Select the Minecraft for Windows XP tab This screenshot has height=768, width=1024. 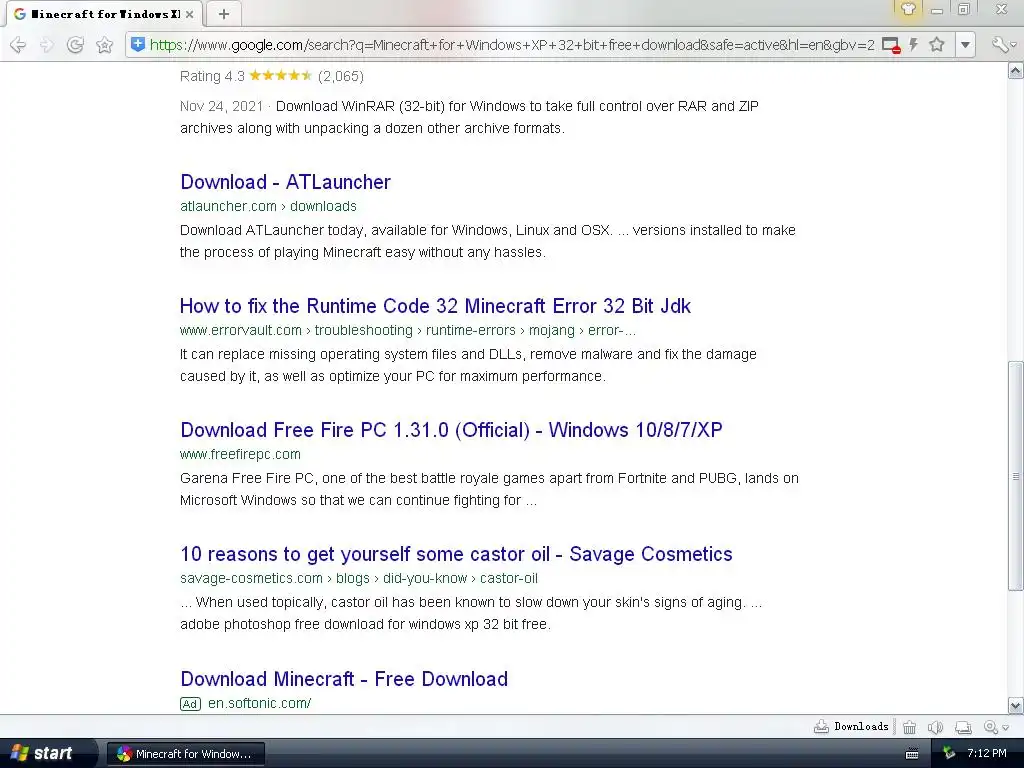[104, 14]
